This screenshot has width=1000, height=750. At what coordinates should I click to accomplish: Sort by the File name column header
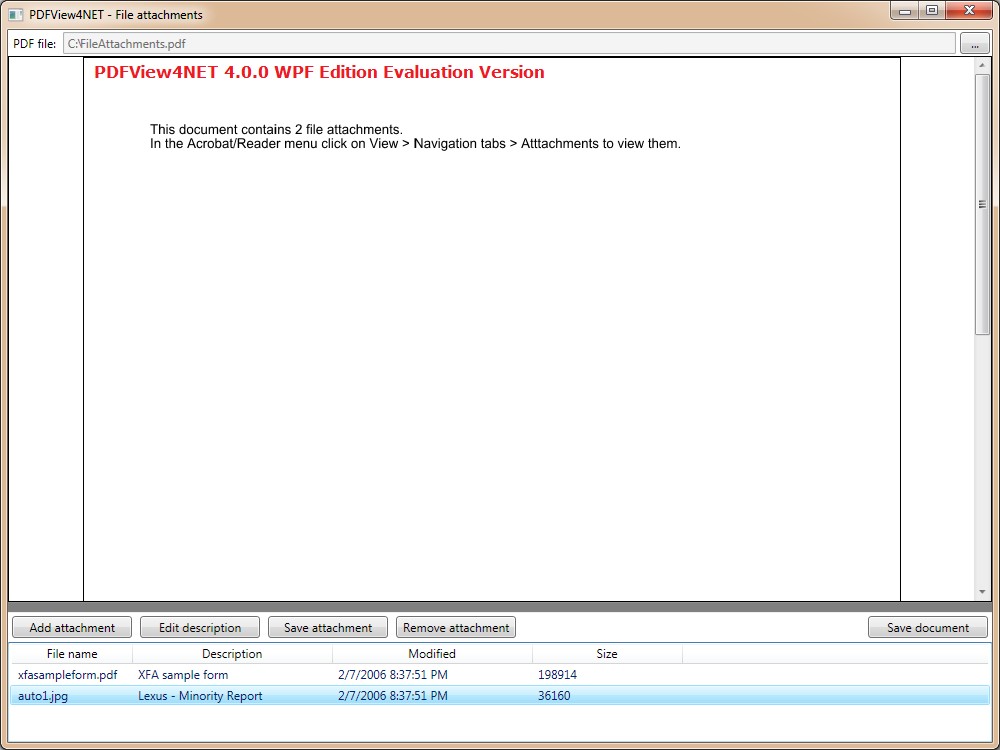point(72,654)
